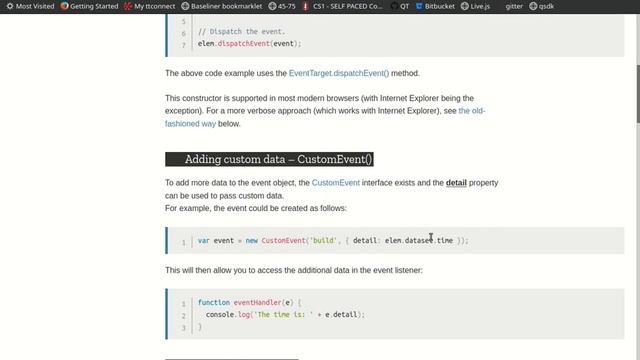
Task: Open the qsdk bookmark
Action: pyautogui.click(x=542, y=6)
